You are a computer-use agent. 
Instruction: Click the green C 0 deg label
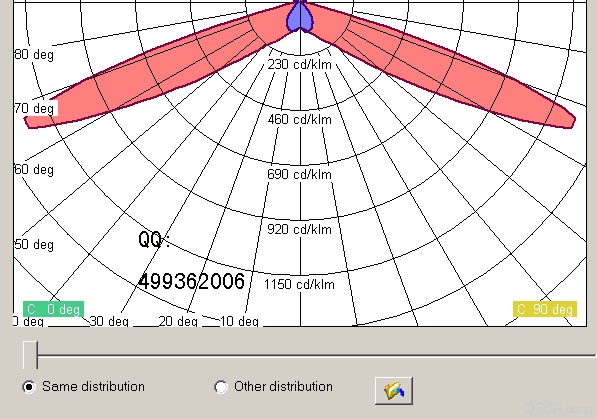click(53, 309)
